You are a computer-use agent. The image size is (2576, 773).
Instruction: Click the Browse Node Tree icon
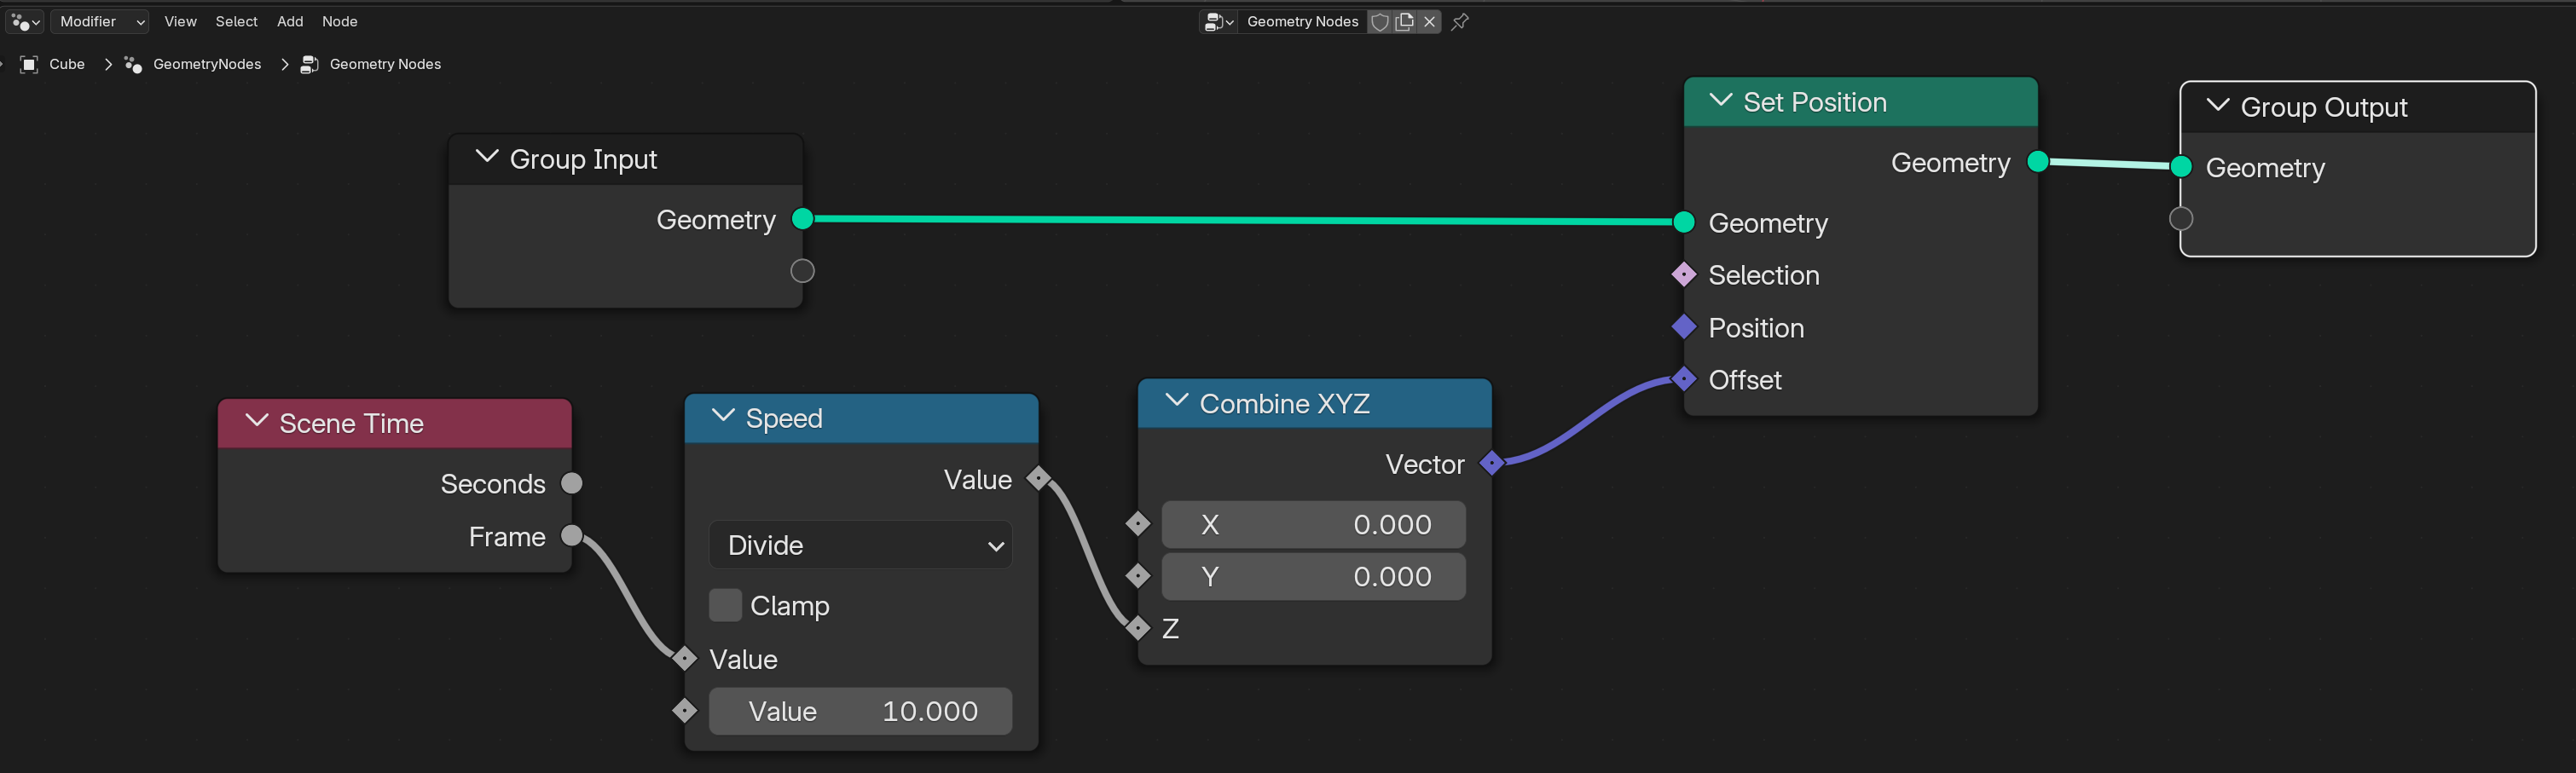(x=1219, y=21)
